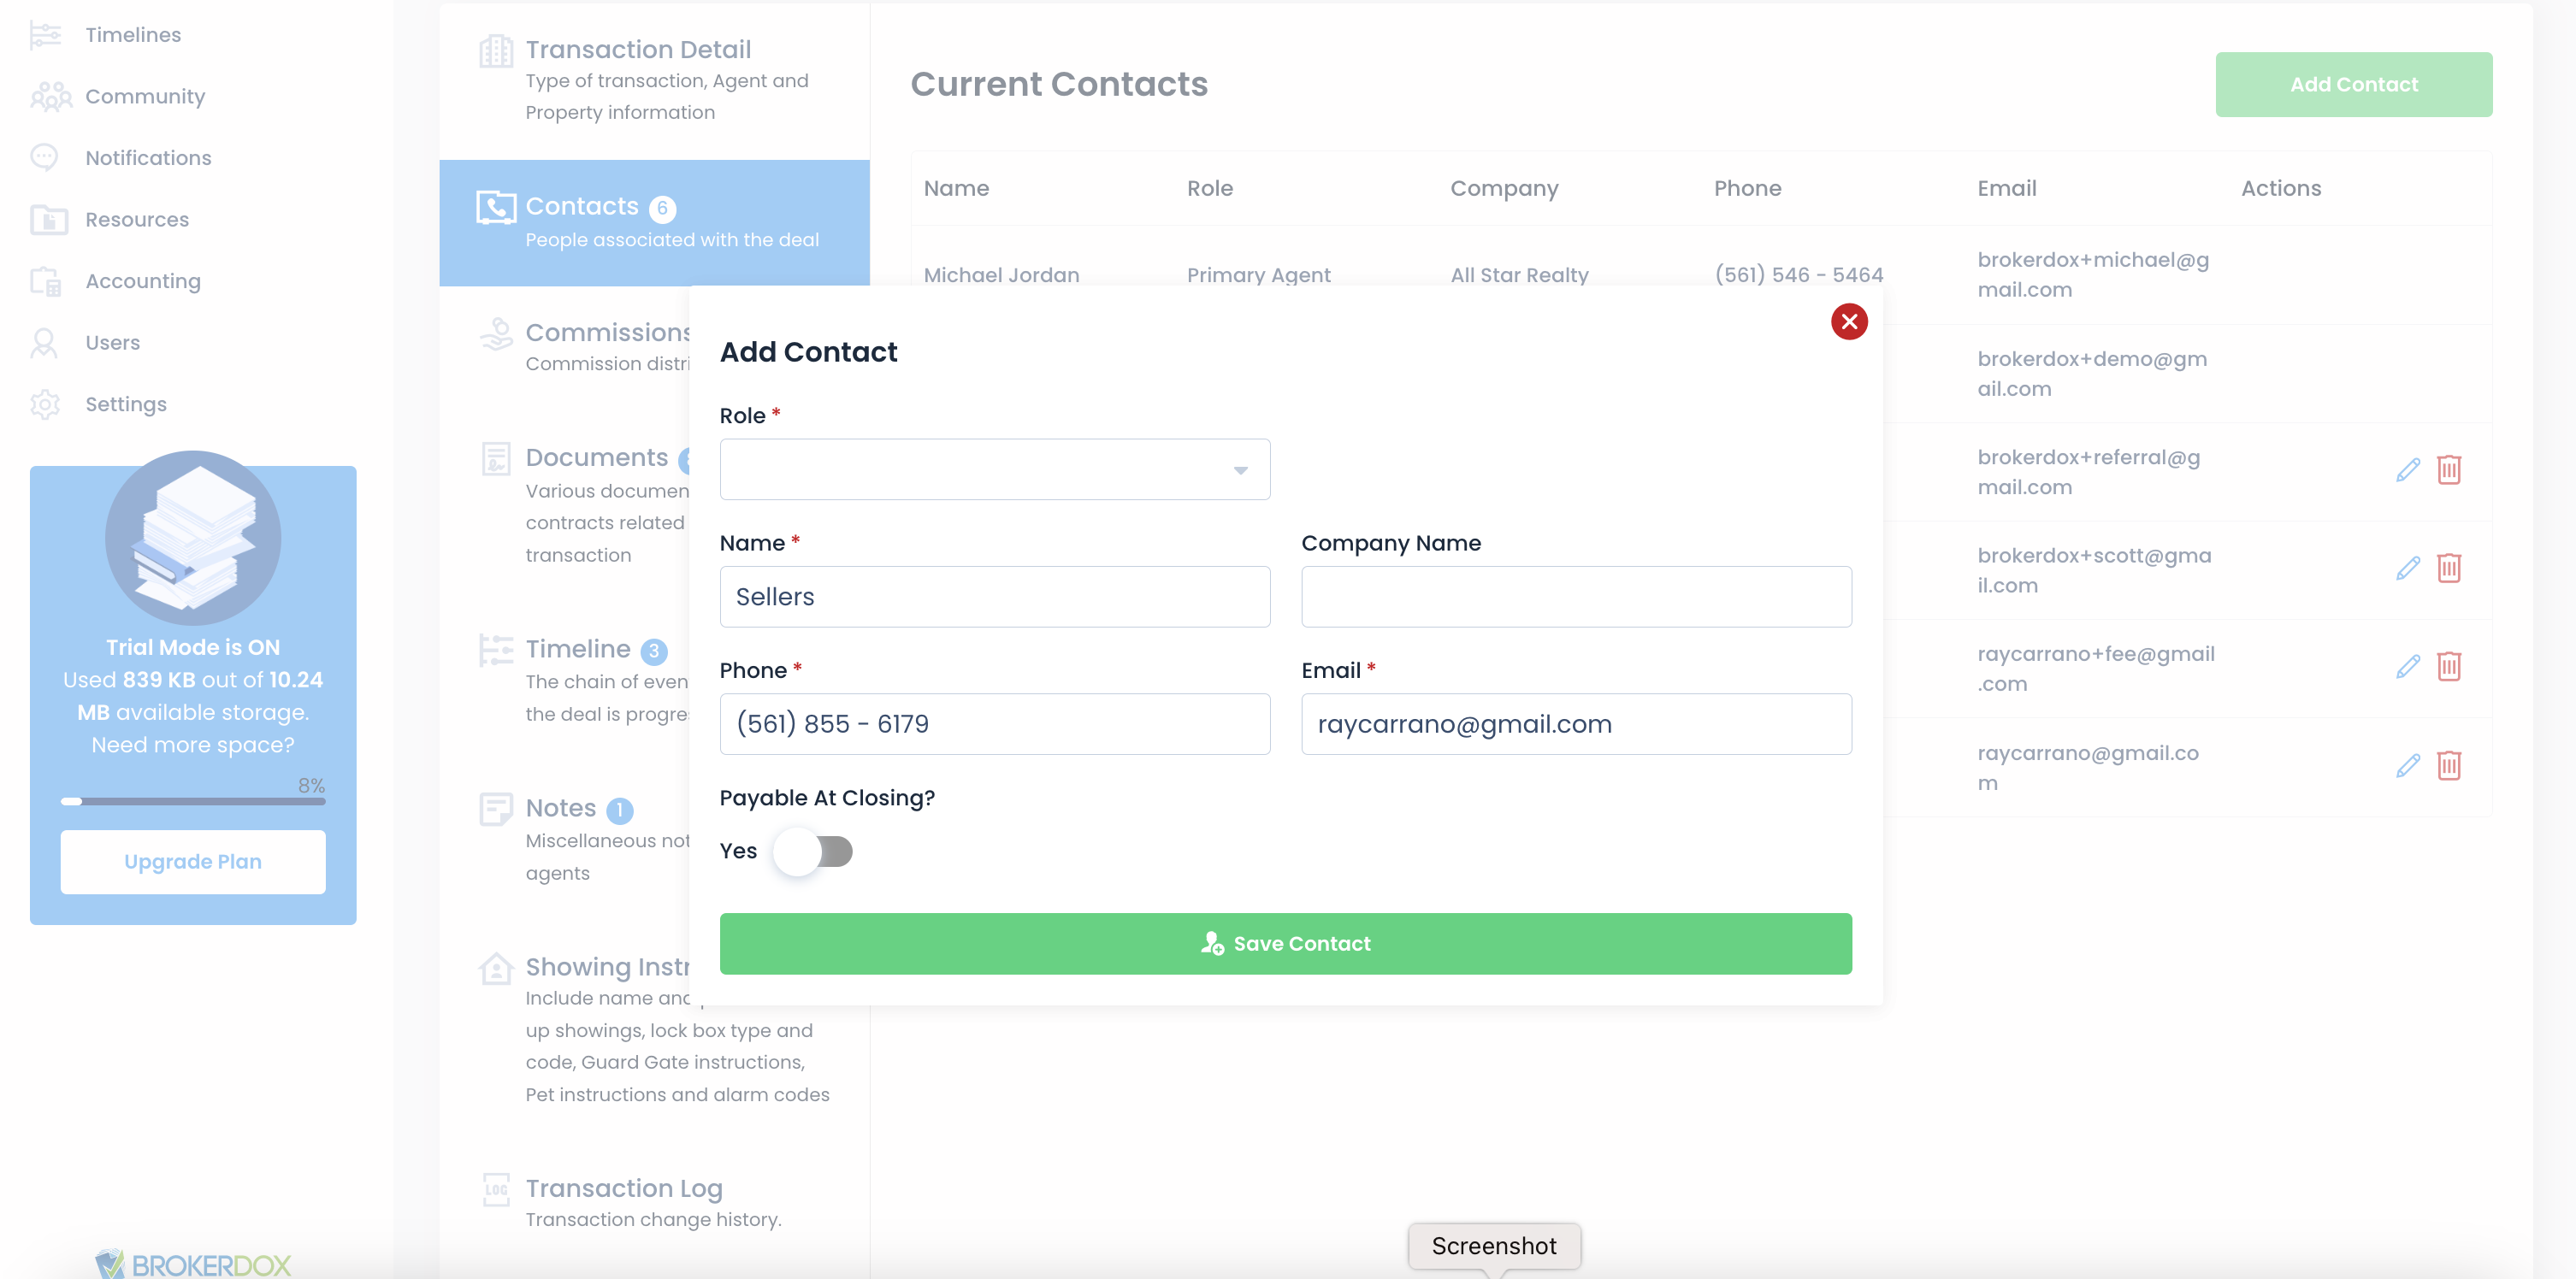Click the Accounting calculator icon

pyautogui.click(x=46, y=282)
